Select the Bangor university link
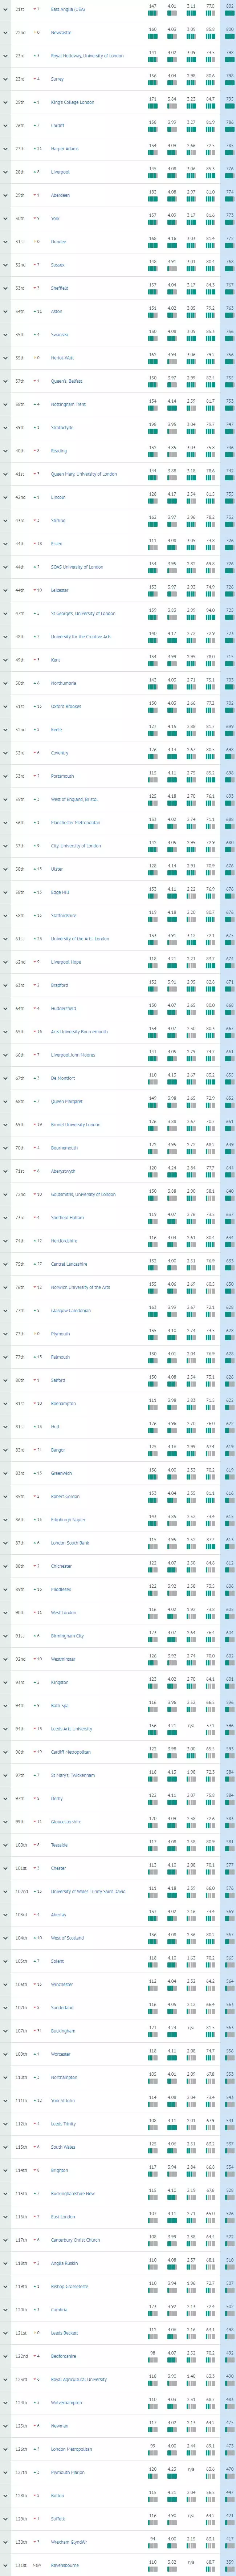 58,1451
